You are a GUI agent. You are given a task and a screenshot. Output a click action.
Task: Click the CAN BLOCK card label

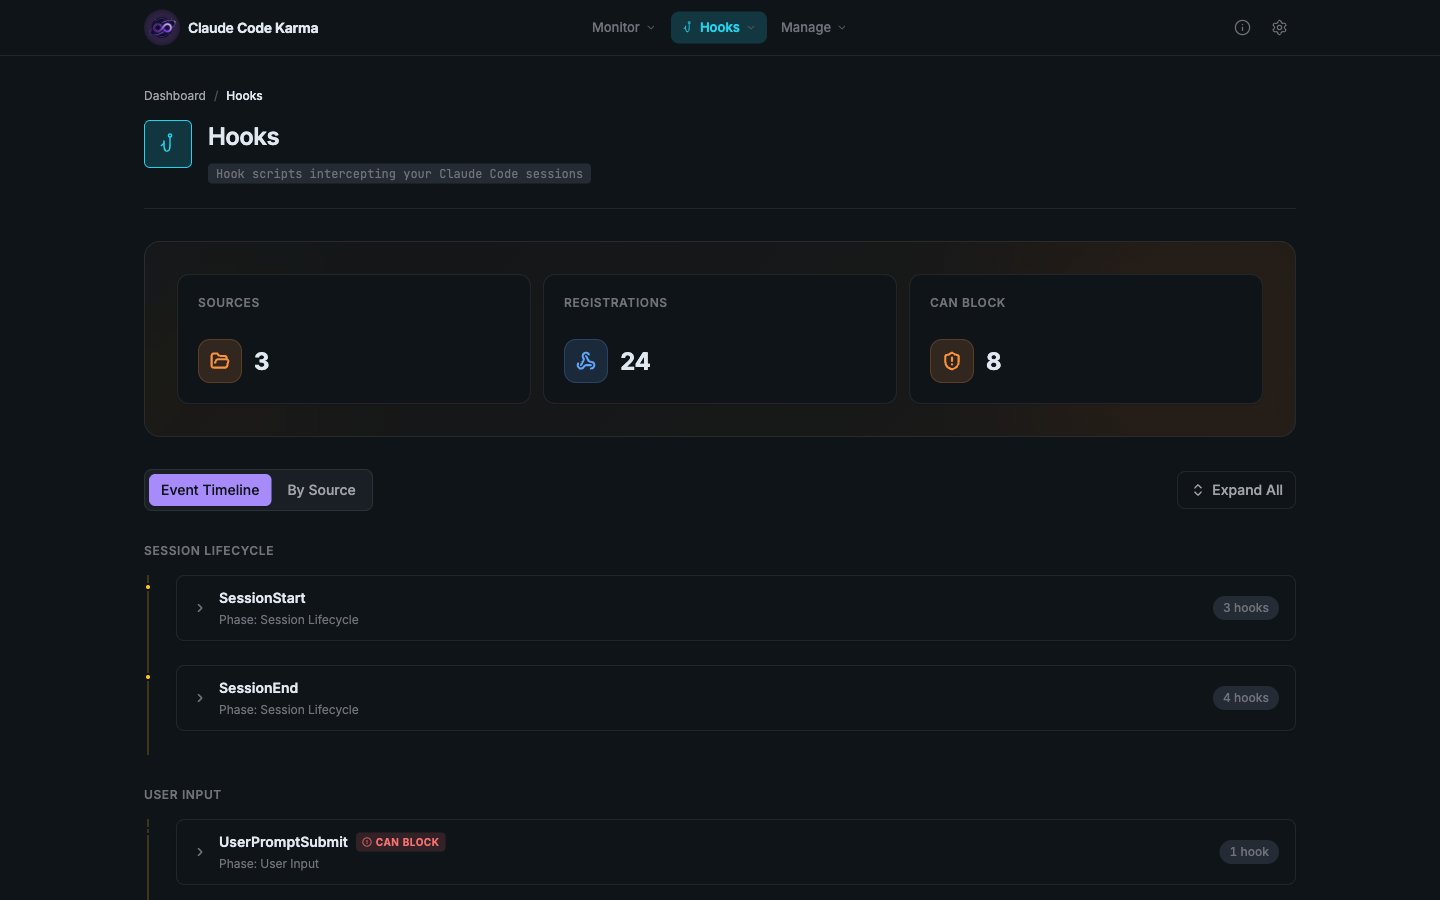coord(968,303)
